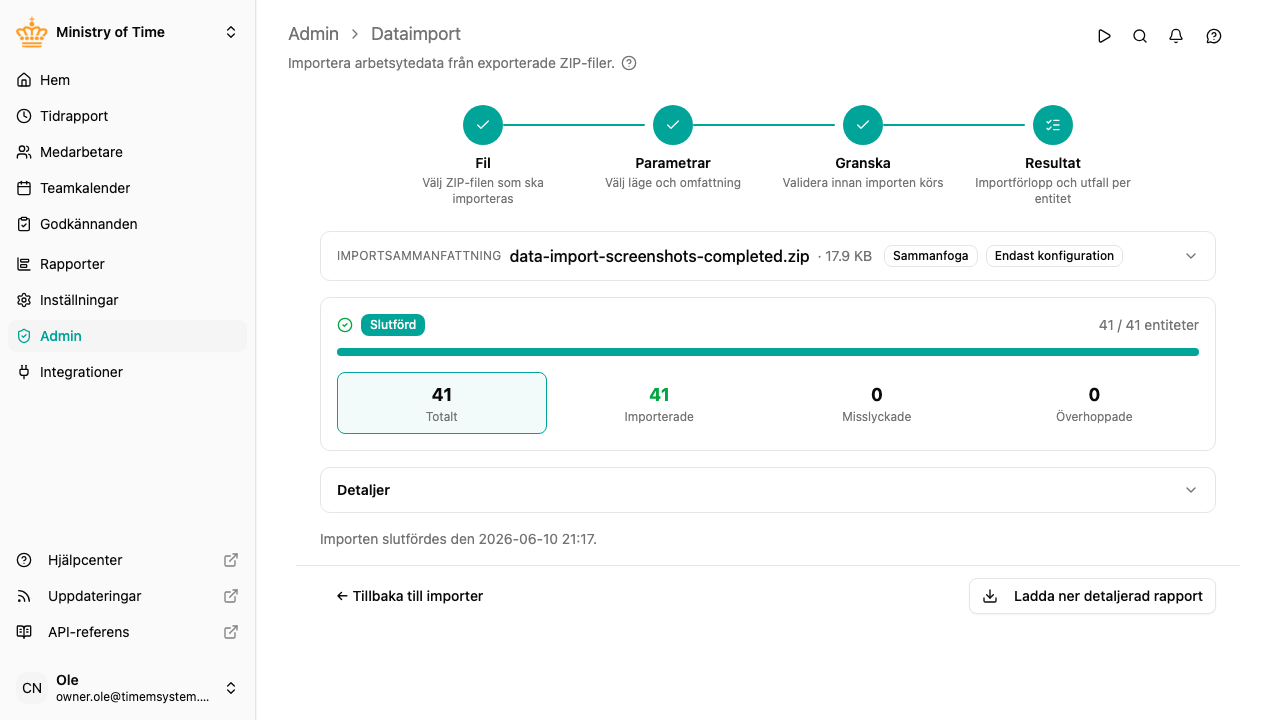Click the Rapporter chart icon
The height and width of the screenshot is (720, 1280).
(x=24, y=264)
